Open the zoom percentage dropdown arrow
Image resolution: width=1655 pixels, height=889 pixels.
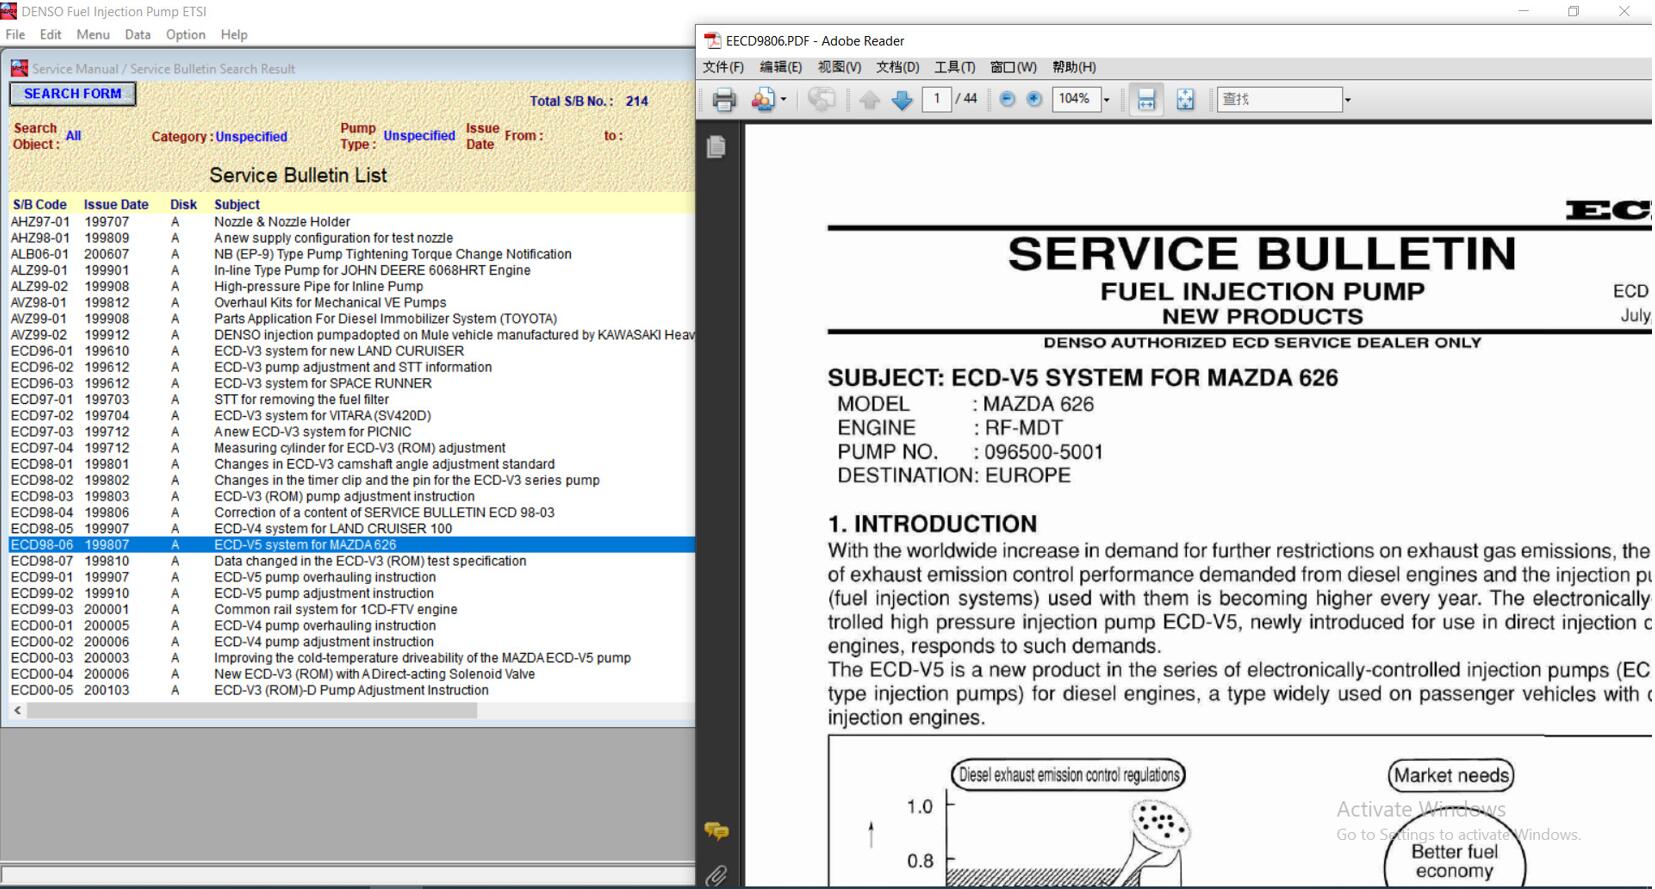click(1106, 99)
